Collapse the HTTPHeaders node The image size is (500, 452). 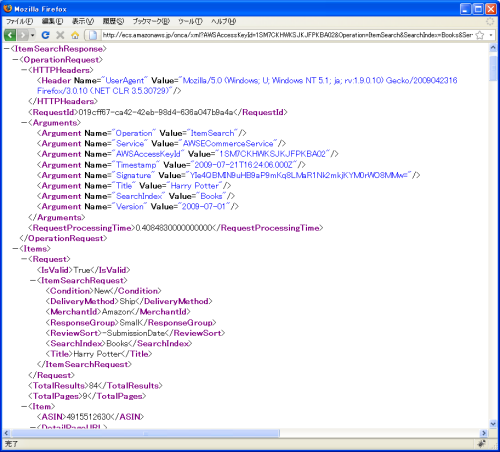pos(24,70)
